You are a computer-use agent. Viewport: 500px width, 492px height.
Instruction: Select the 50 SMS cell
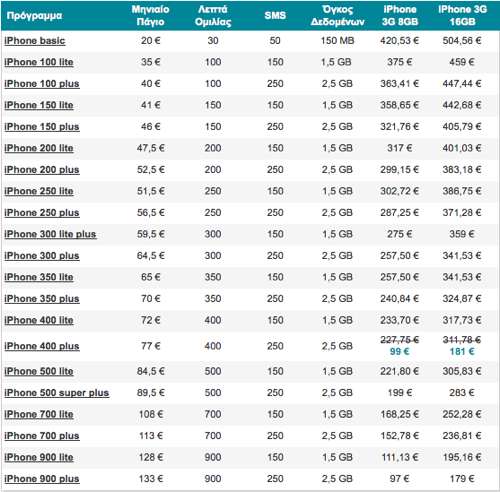click(x=275, y=41)
